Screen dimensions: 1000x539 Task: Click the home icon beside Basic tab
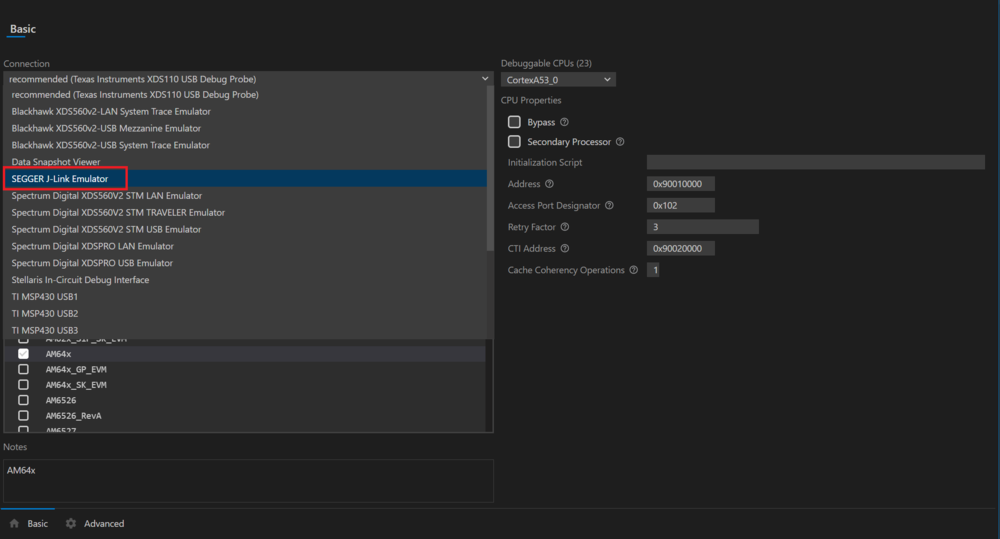click(14, 523)
